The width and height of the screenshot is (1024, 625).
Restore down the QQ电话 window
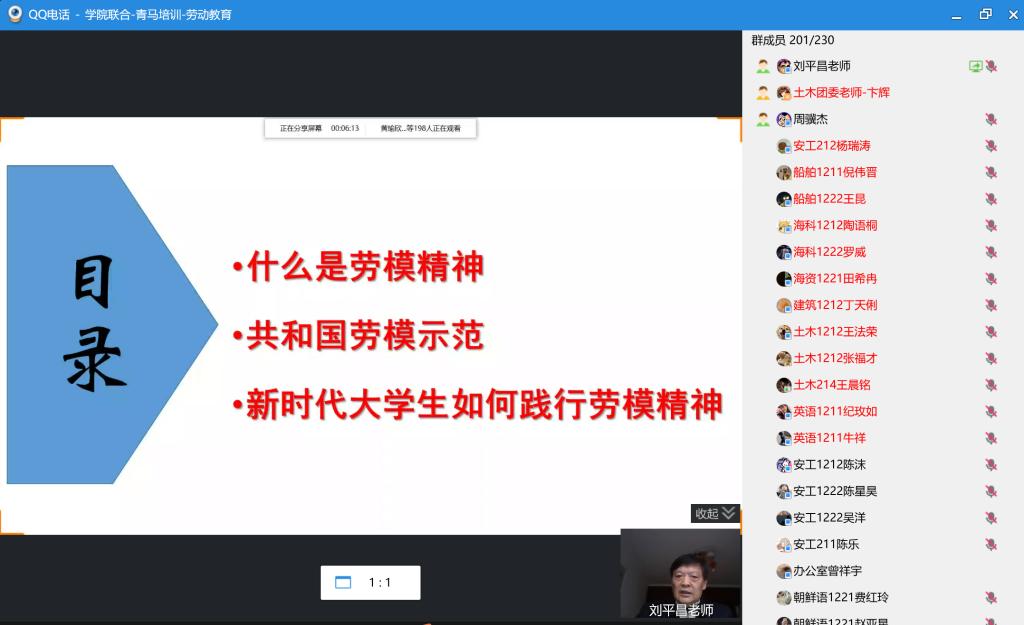985,14
